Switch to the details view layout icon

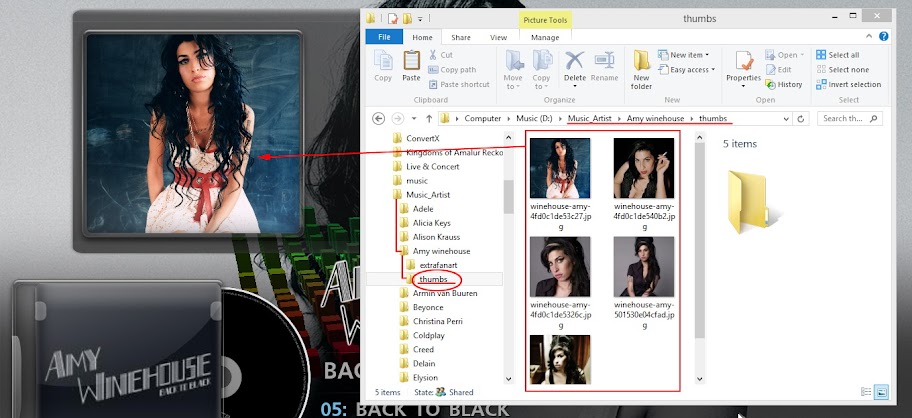pos(866,392)
